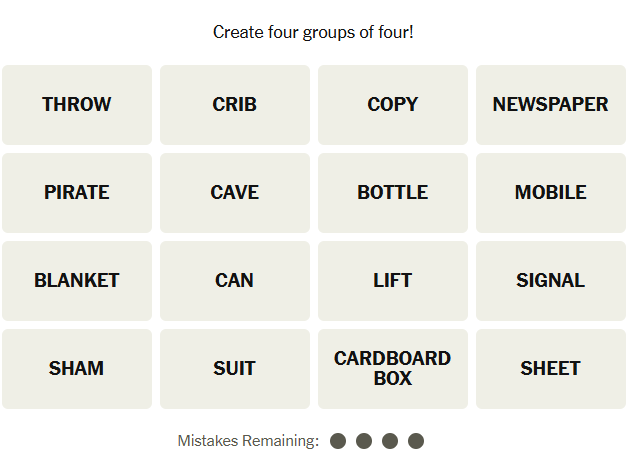Toggle the LIFT word tile
Image resolution: width=631 pixels, height=456 pixels.
pyautogui.click(x=393, y=281)
